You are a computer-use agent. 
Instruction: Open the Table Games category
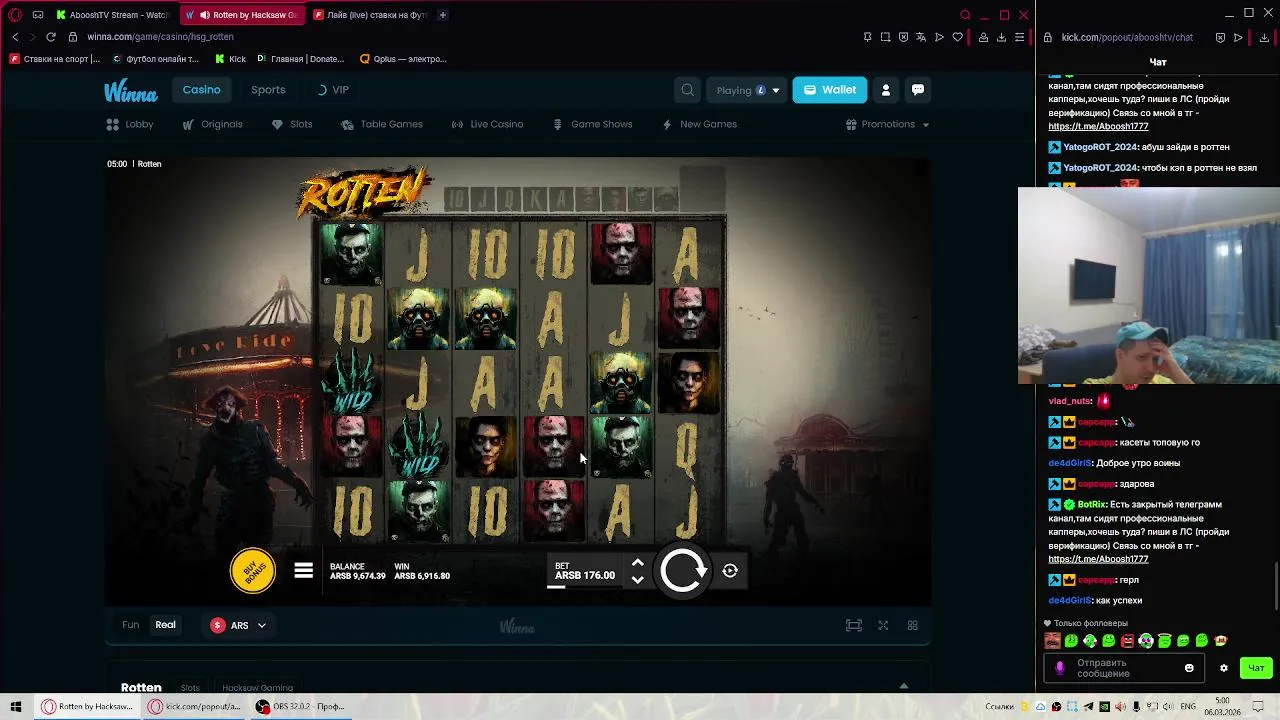382,124
